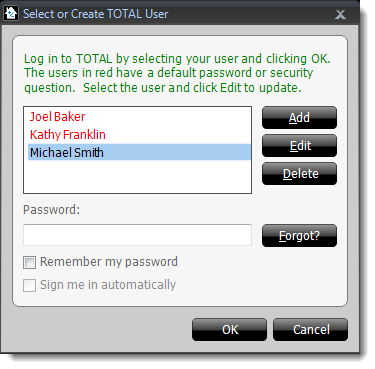Open Edit for the selected user
The height and width of the screenshot is (369, 375).
coord(299,146)
